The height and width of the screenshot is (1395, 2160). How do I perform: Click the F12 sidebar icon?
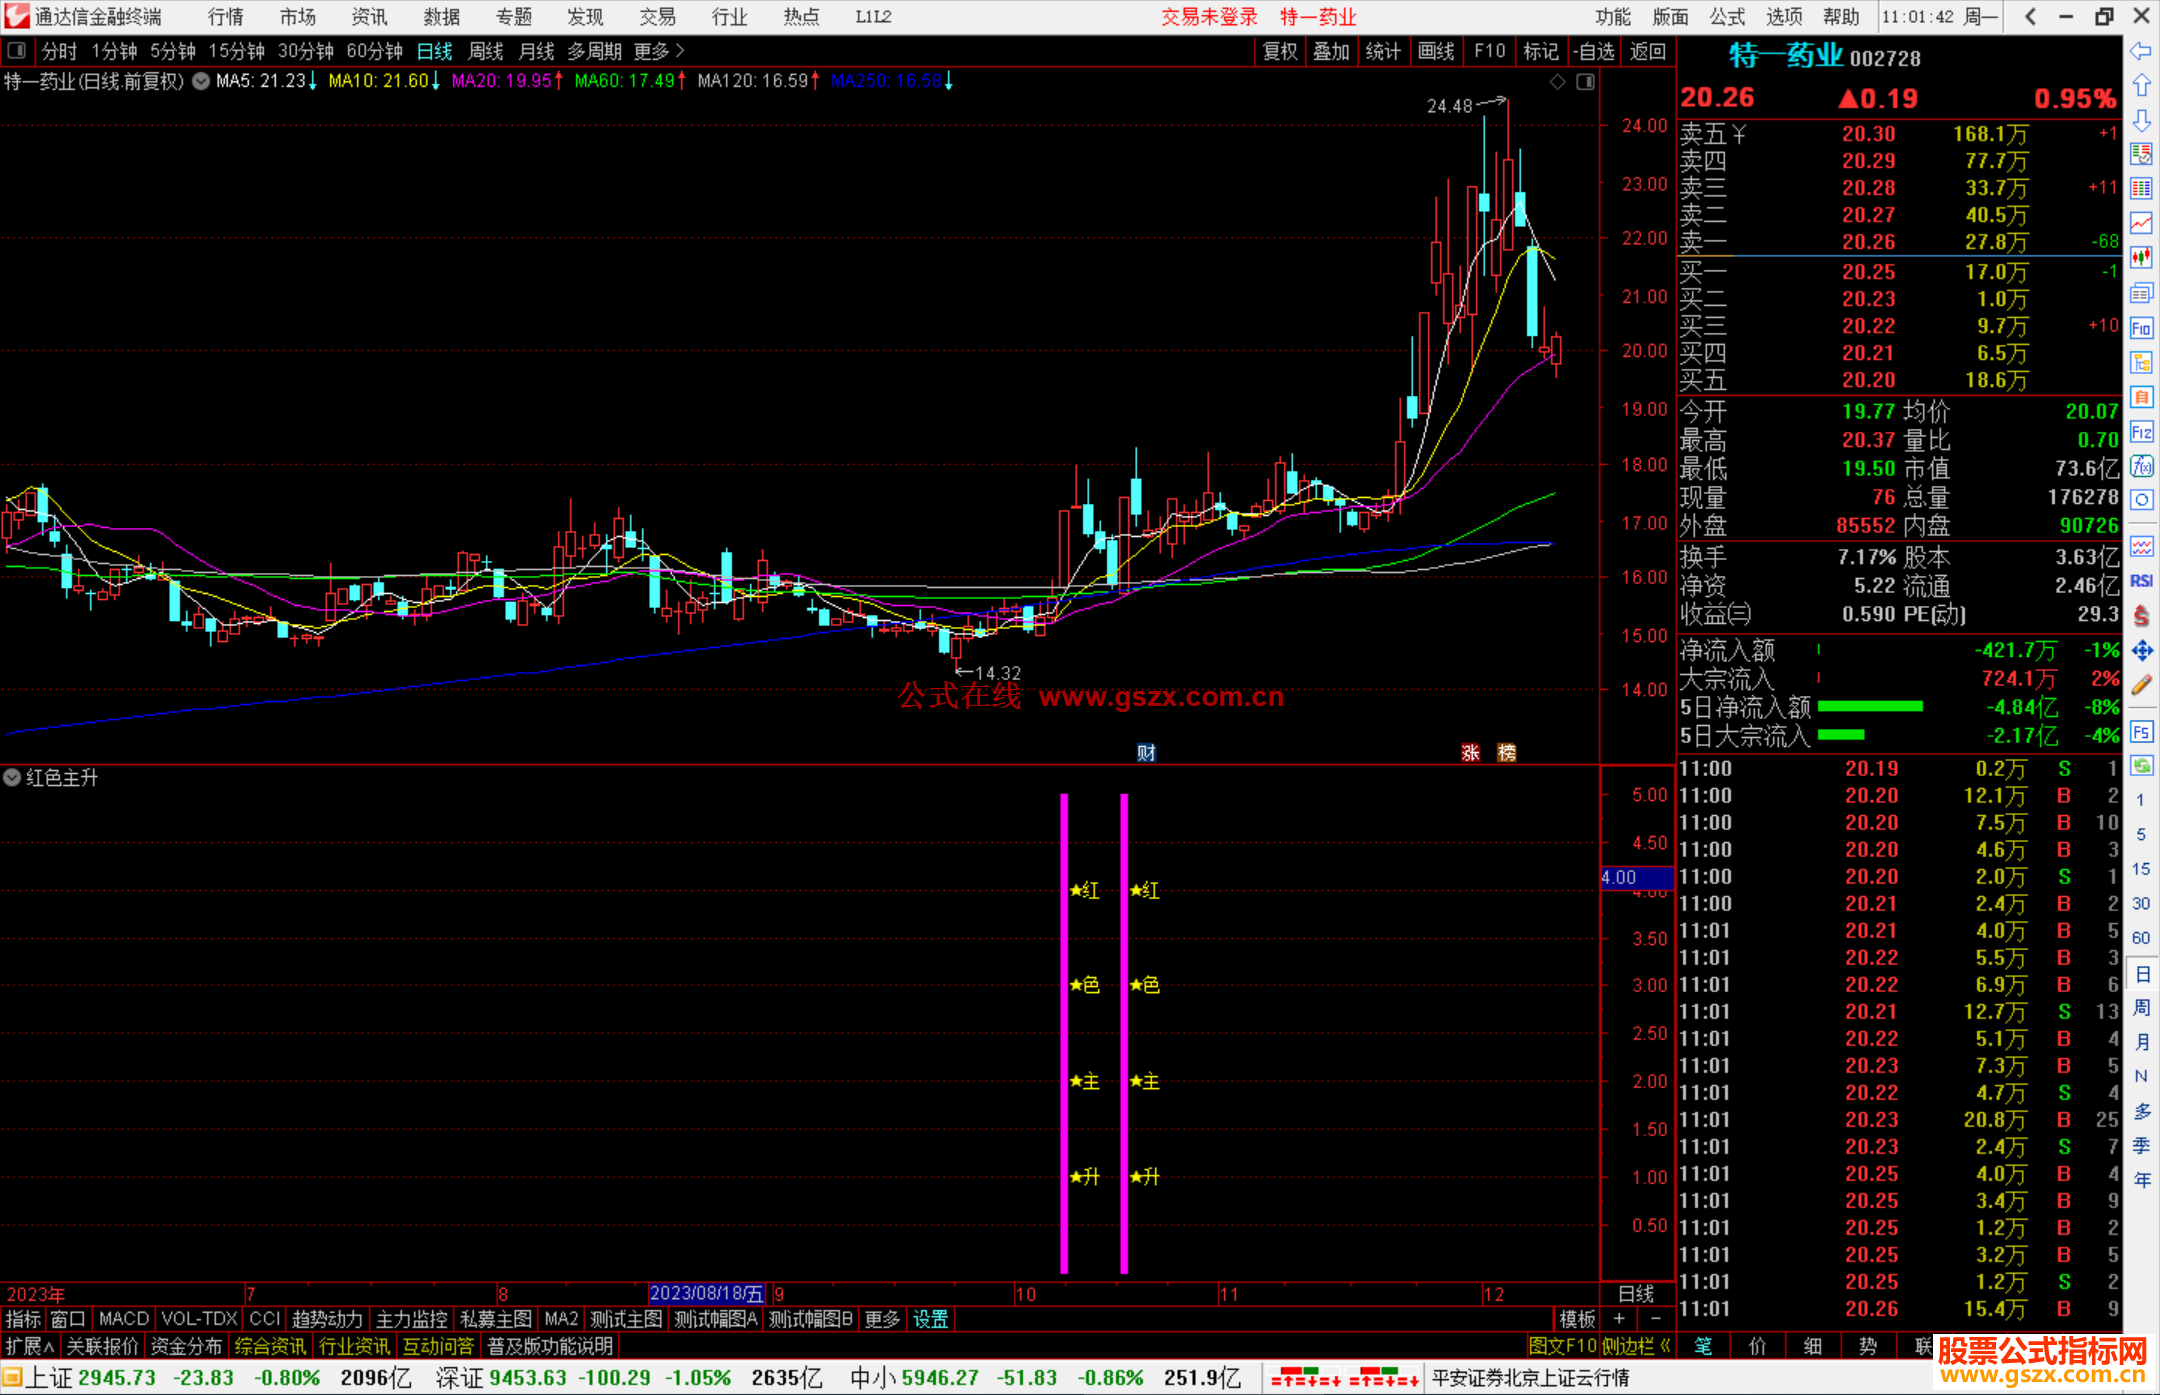2141,432
